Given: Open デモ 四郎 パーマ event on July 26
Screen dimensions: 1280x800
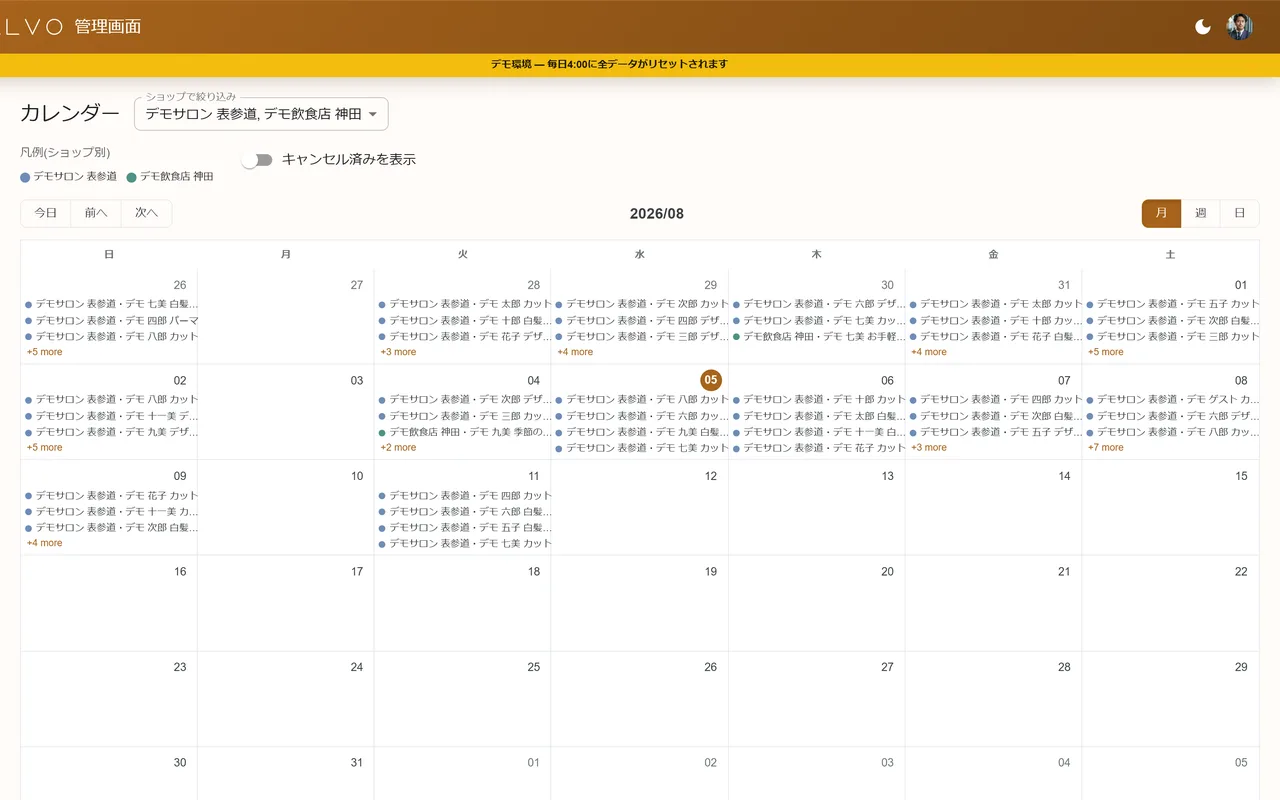Looking at the screenshot, I should pyautogui.click(x=110, y=320).
